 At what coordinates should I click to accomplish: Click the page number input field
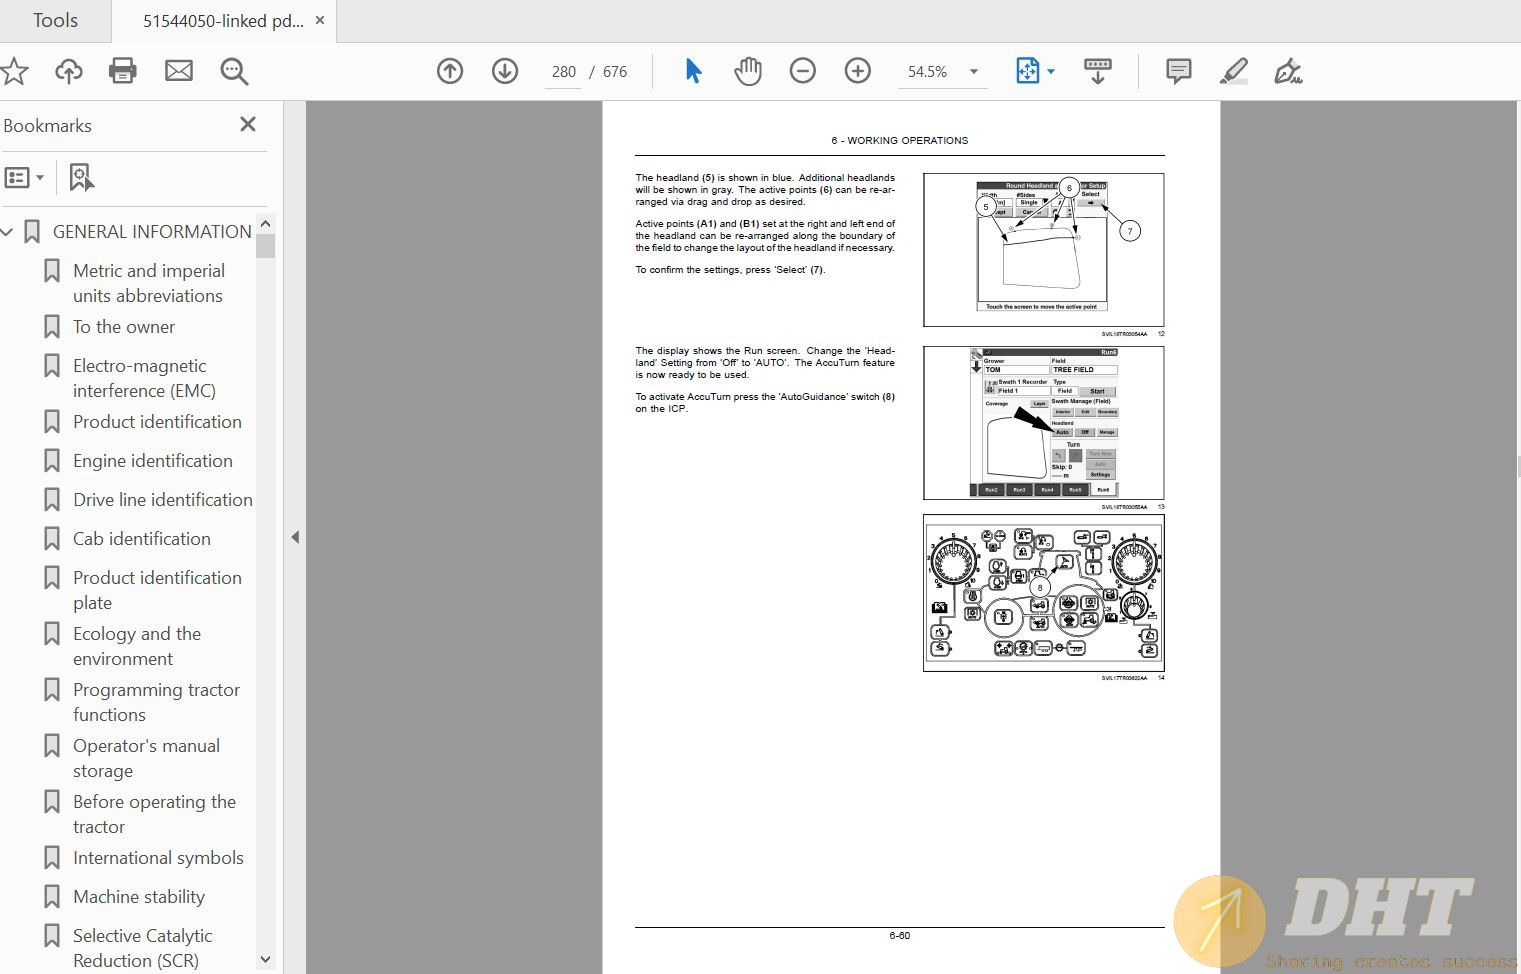pos(563,72)
